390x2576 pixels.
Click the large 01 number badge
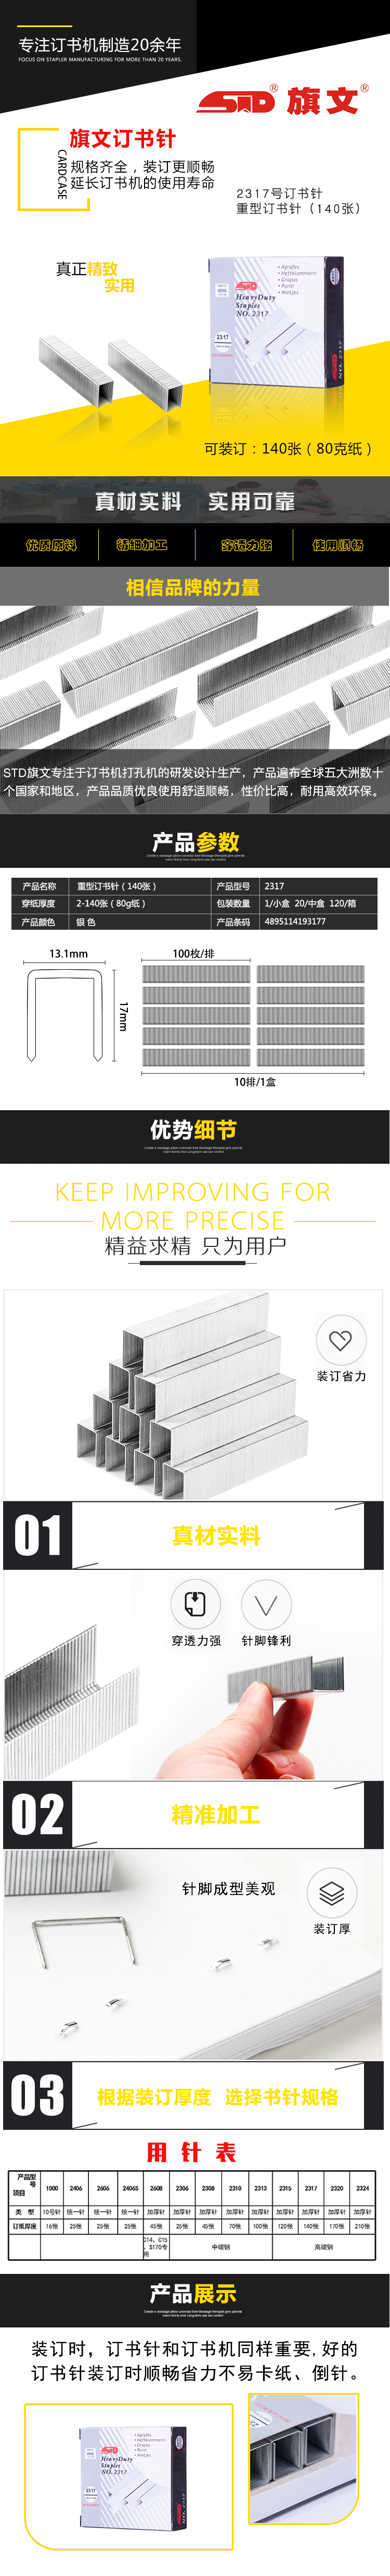click(38, 1535)
